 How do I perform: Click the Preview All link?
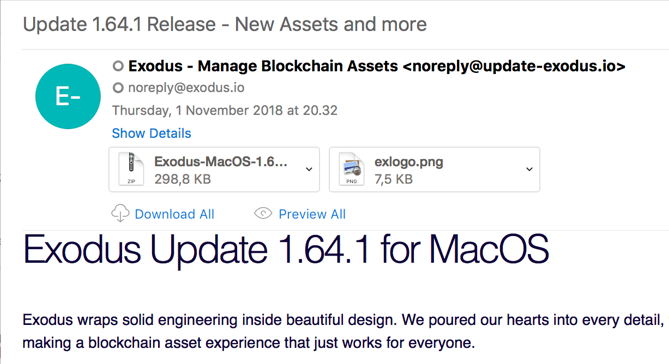coord(312,214)
